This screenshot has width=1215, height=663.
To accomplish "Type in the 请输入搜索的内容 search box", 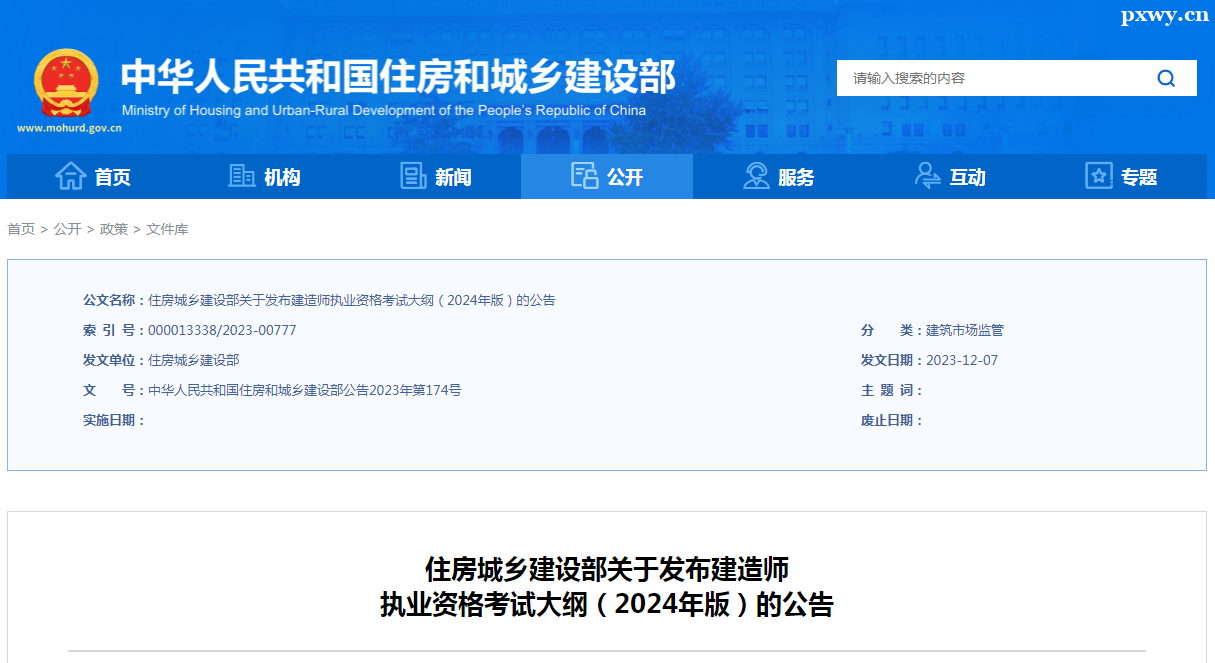I will tap(990, 78).
